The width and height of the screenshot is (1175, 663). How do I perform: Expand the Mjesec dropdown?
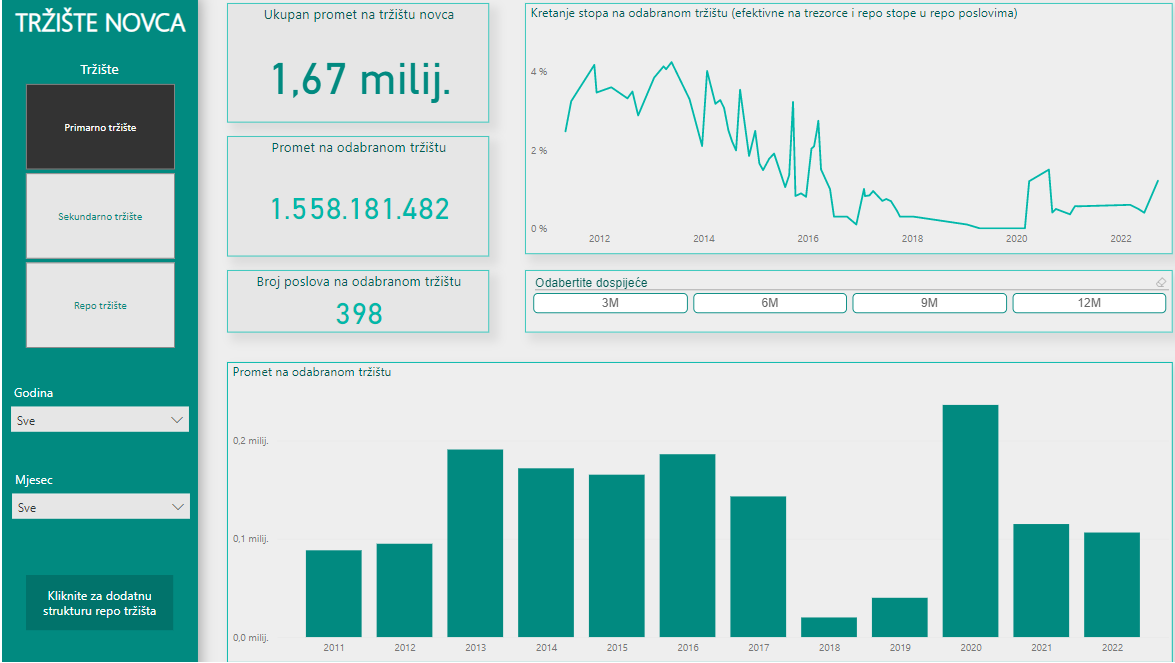[x=99, y=507]
